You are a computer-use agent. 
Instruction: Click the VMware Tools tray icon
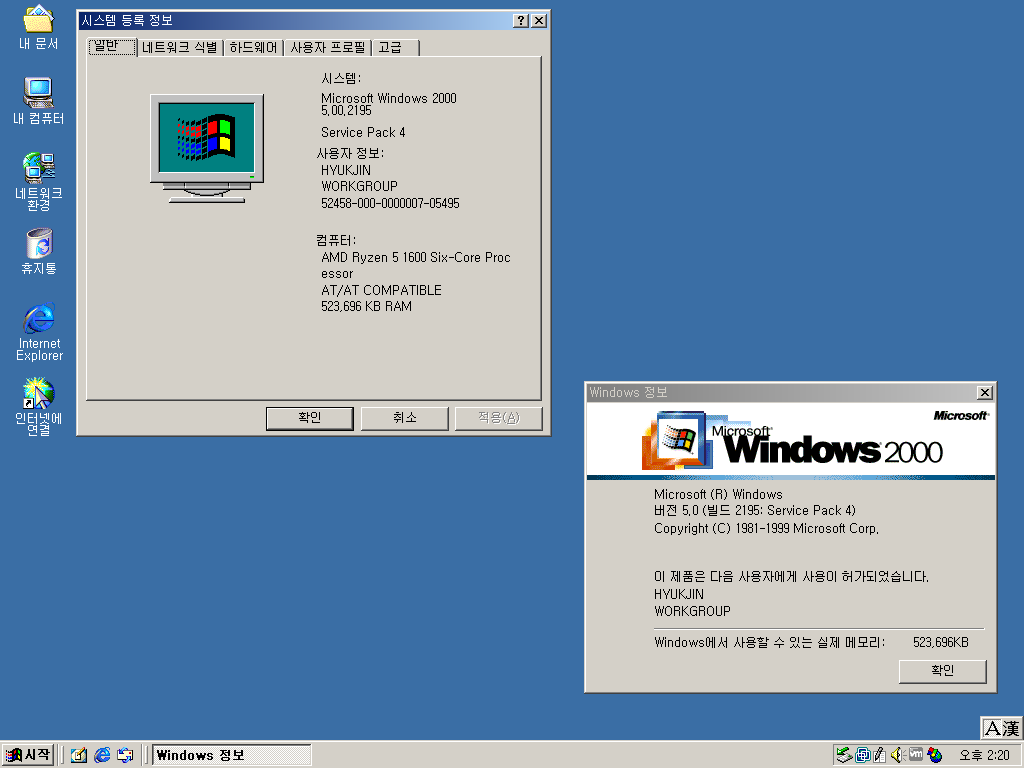coord(916,755)
